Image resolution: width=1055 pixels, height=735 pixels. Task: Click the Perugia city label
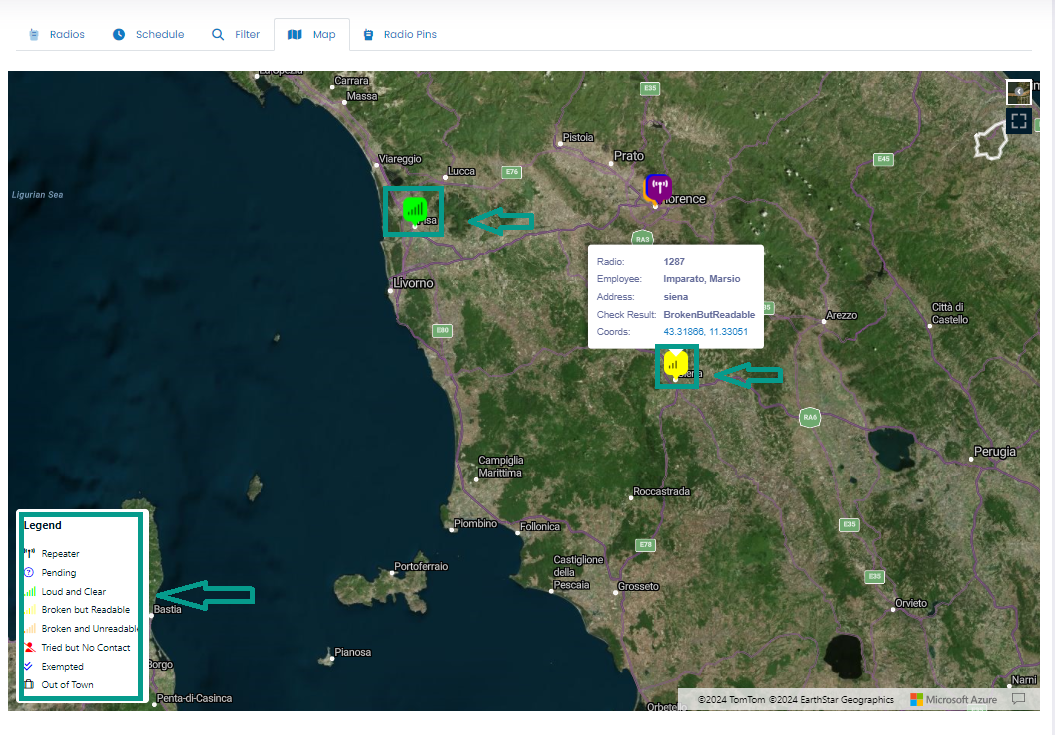point(995,451)
